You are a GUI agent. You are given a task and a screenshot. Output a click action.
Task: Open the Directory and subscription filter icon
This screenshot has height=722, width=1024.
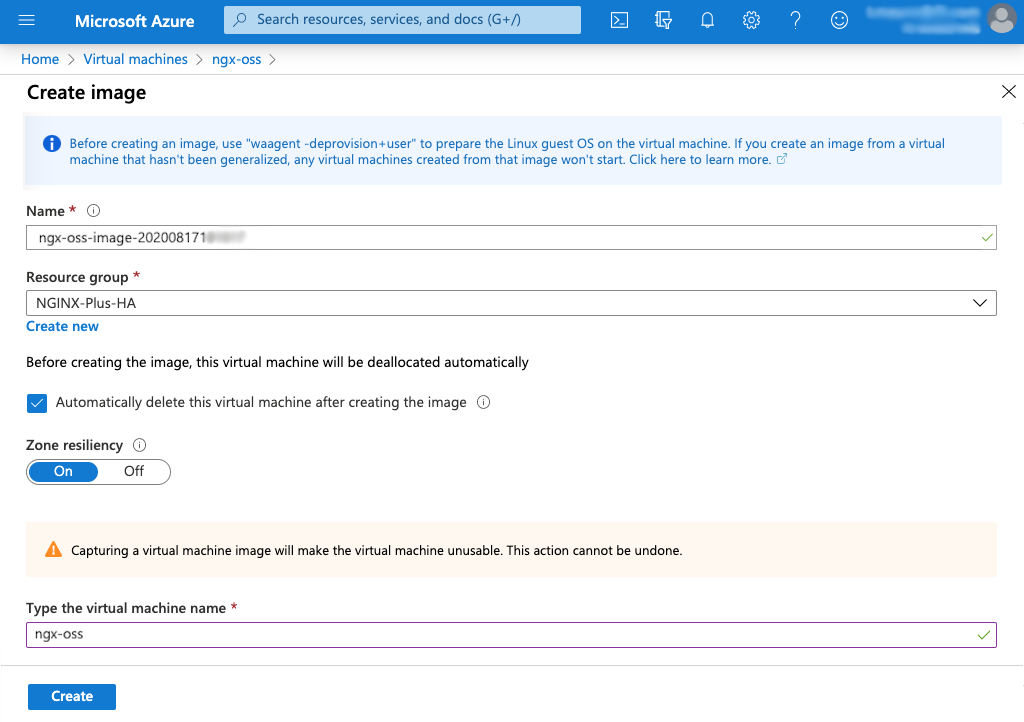coord(663,20)
